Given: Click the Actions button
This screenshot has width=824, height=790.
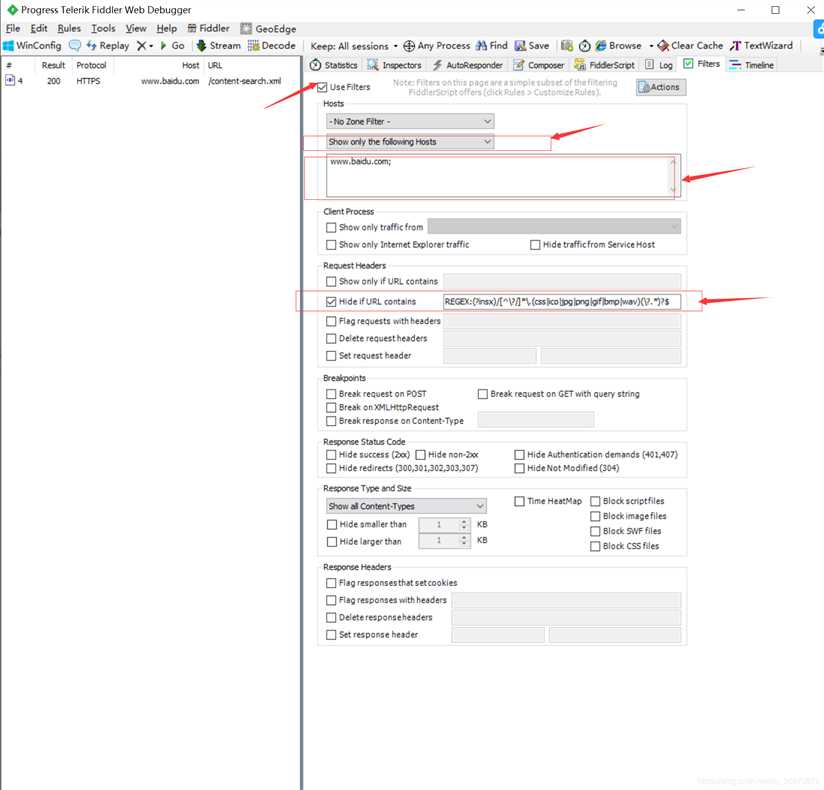Looking at the screenshot, I should point(661,87).
